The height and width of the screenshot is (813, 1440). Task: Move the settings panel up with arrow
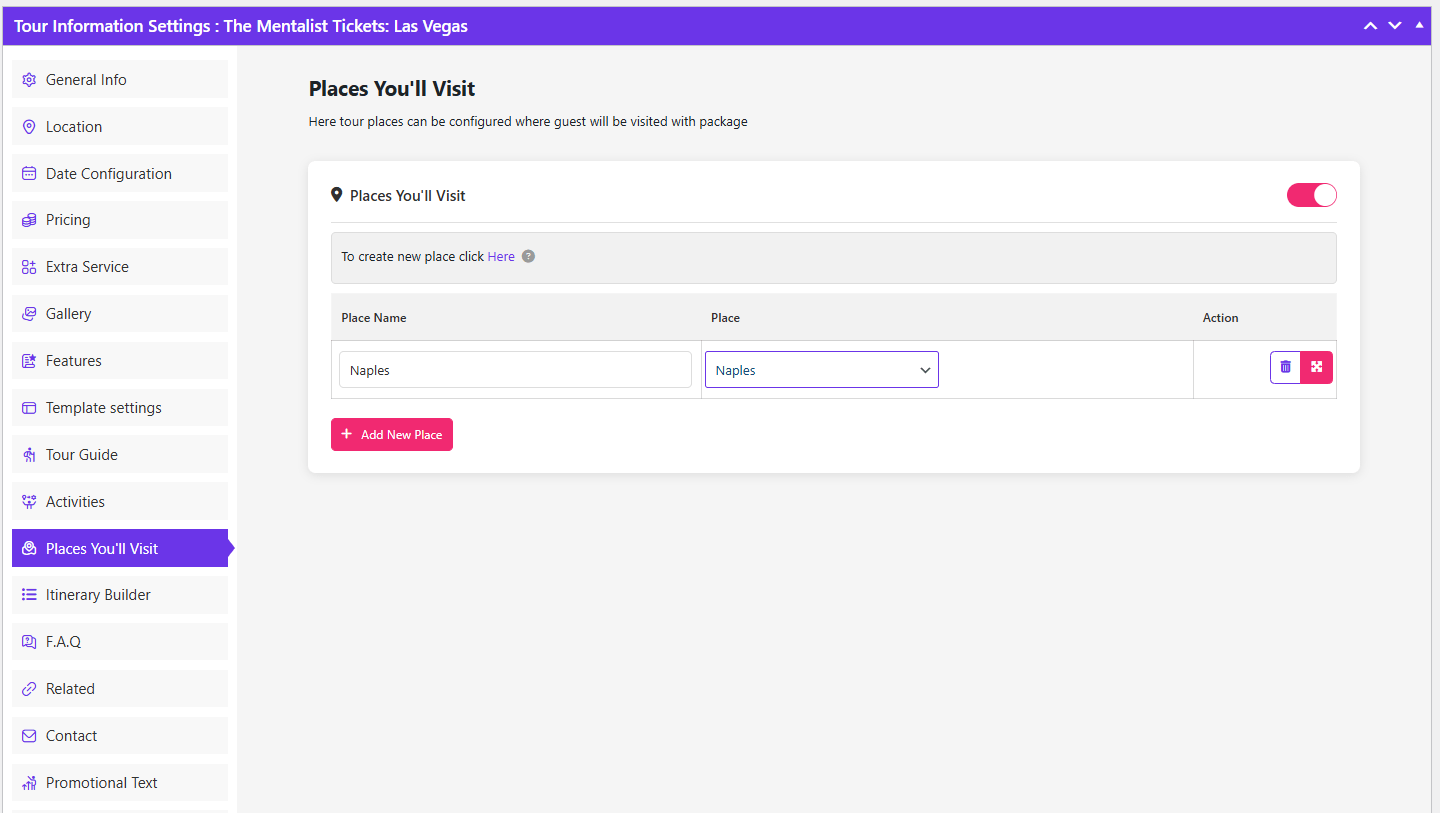[1370, 26]
